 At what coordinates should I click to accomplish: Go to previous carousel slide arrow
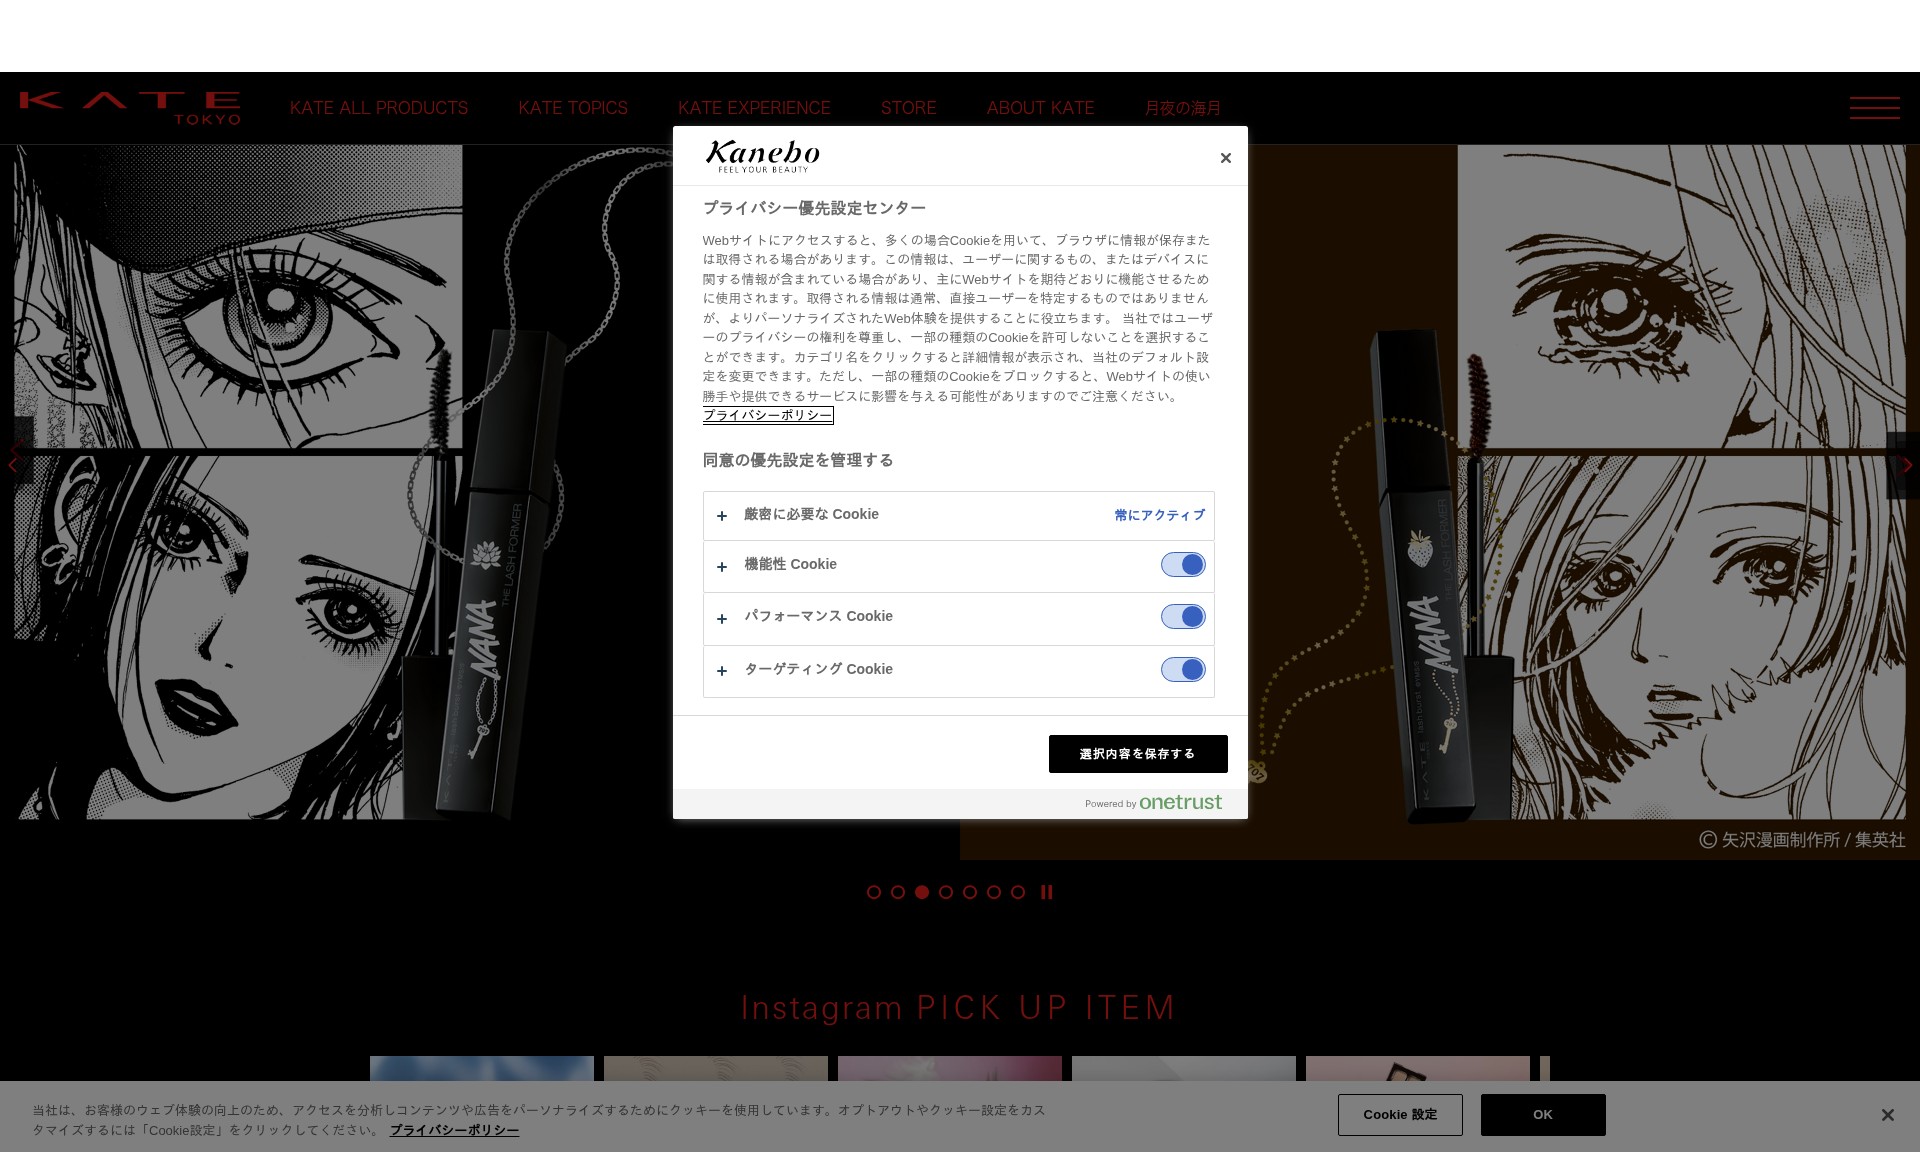click(x=14, y=464)
